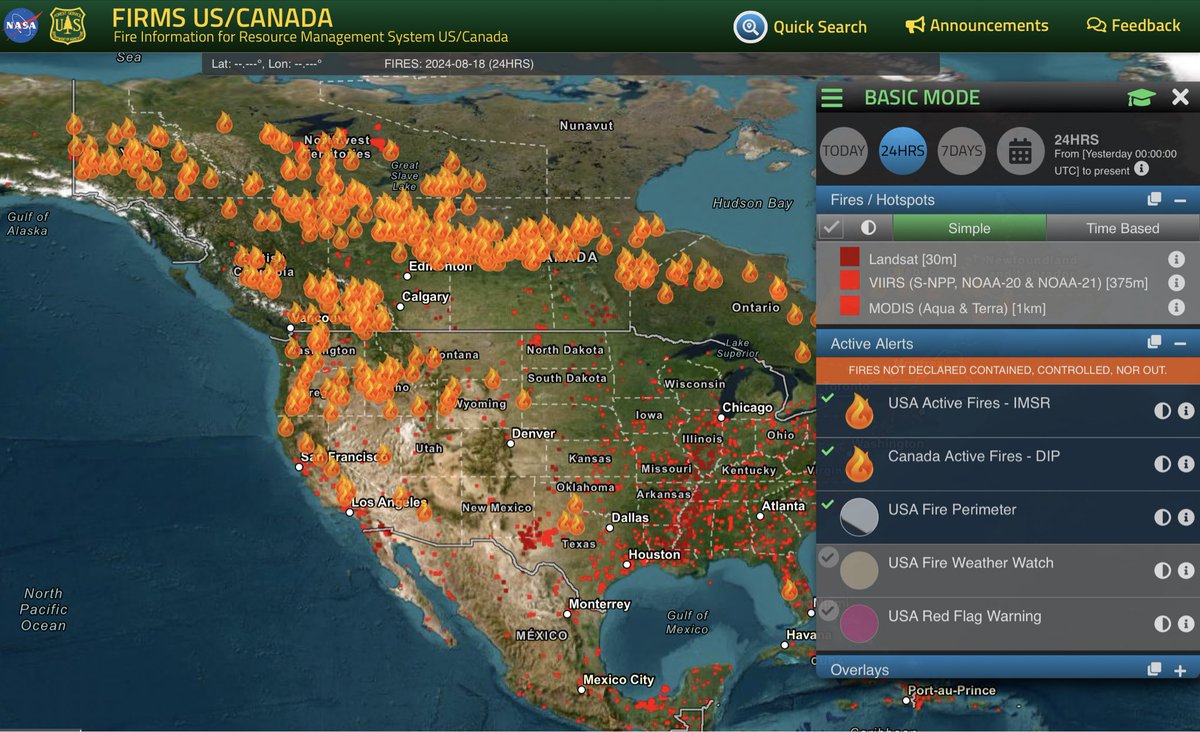Show info for USA Fire Weather Watch
The image size is (1200, 732).
pos(1186,570)
